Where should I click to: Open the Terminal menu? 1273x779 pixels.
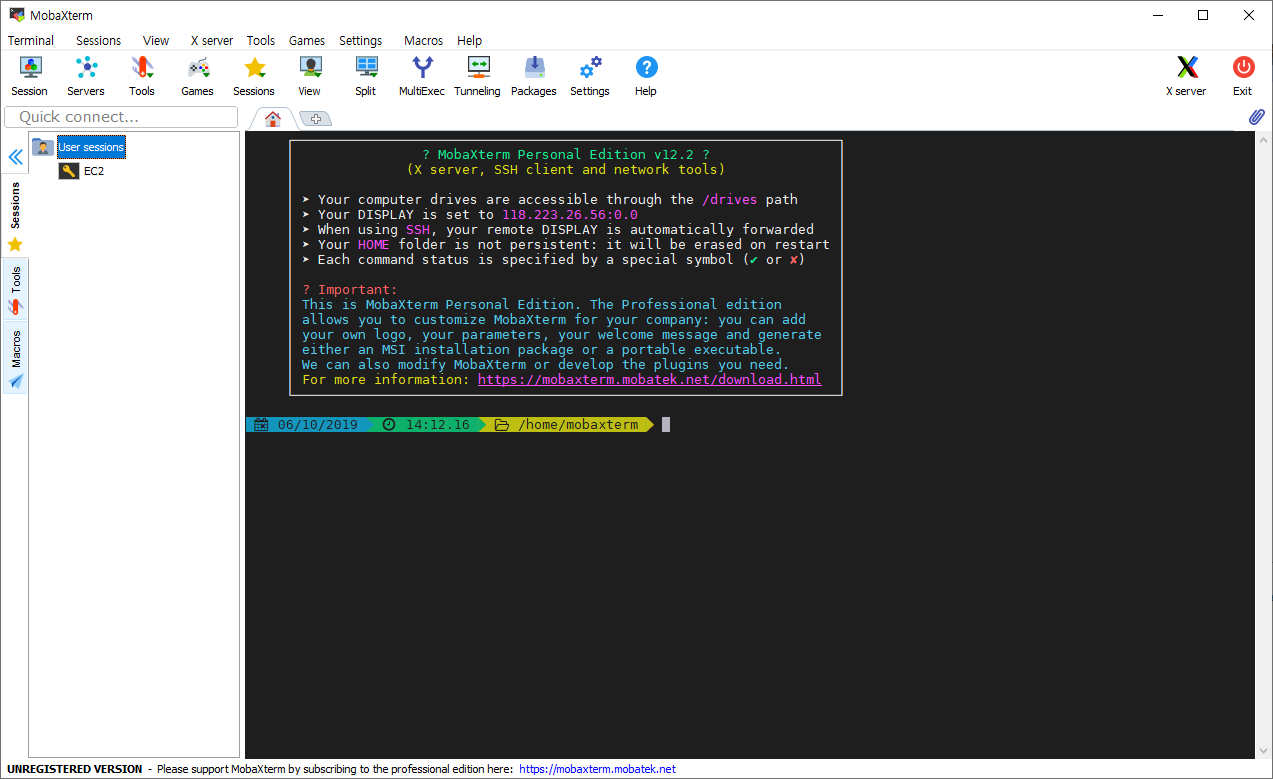pyautogui.click(x=31, y=41)
